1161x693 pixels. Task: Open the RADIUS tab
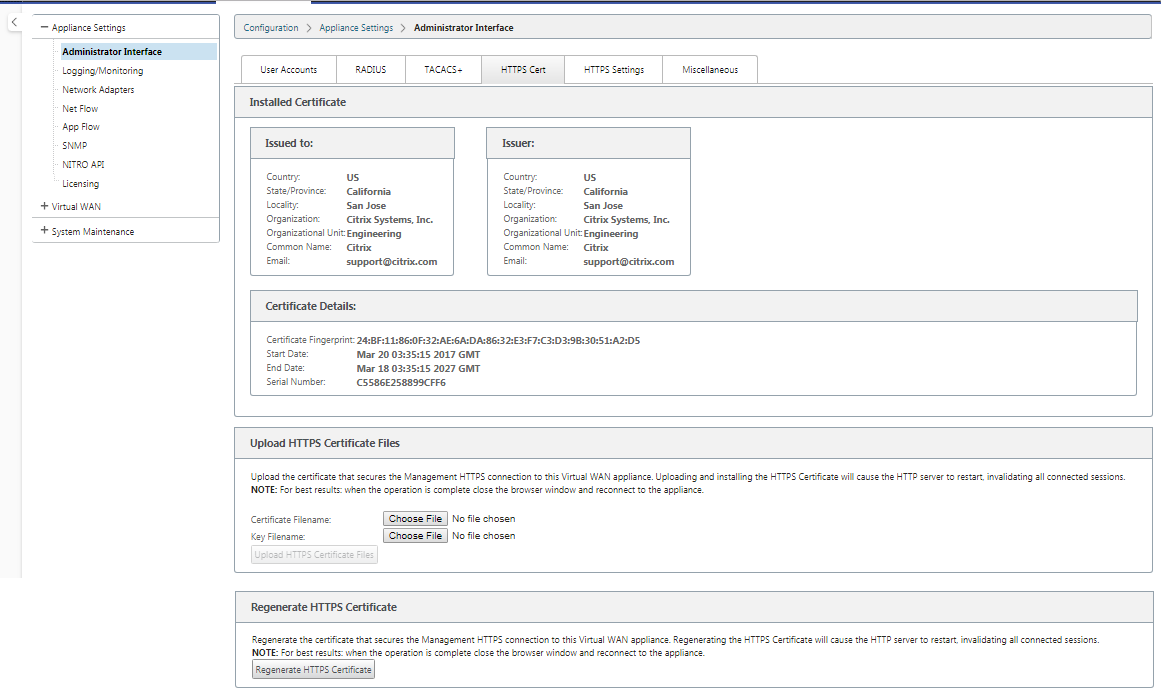click(371, 70)
